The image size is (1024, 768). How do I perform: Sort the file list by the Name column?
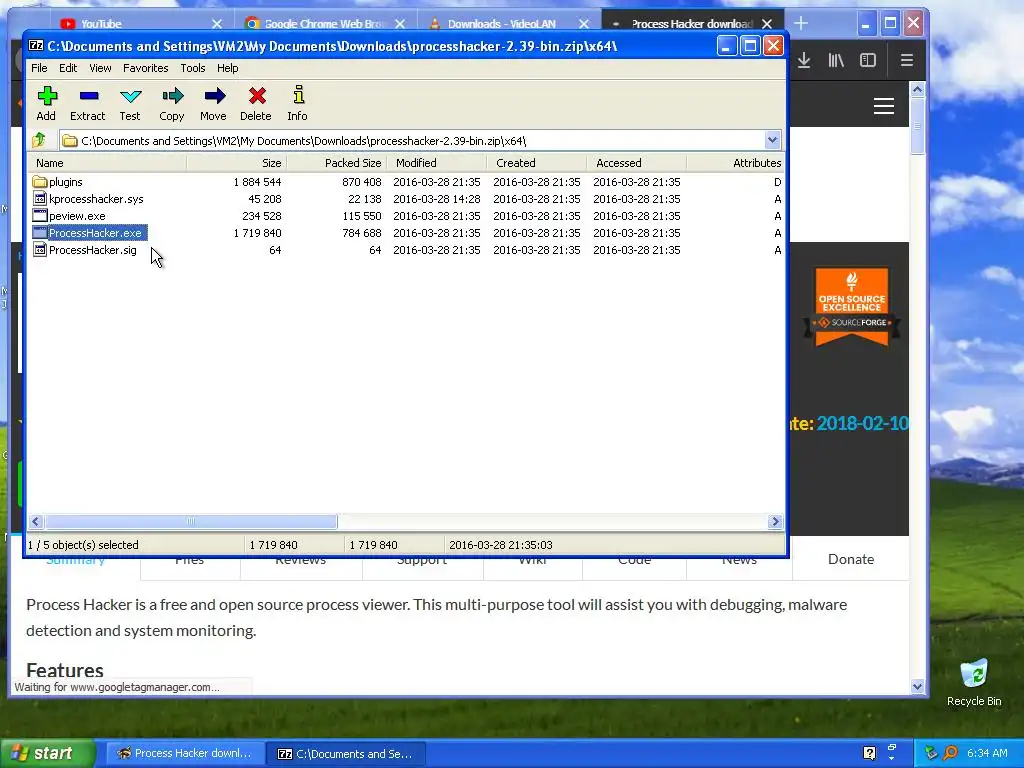pos(107,163)
